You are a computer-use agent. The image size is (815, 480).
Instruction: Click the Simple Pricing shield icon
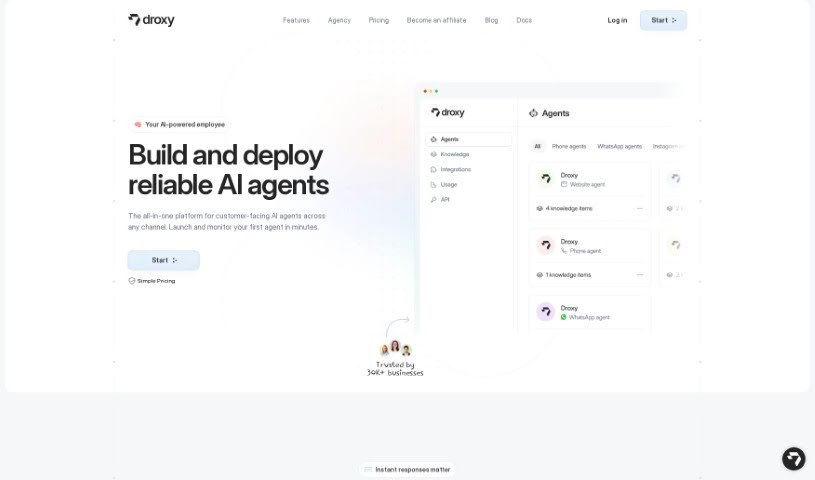point(132,281)
